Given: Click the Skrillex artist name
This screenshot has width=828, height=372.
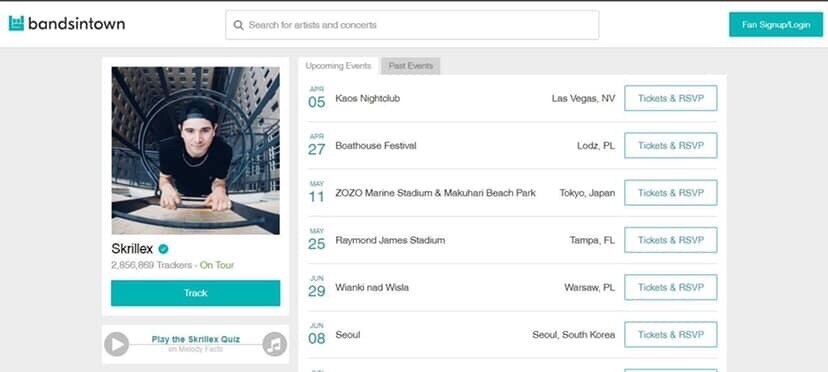Looking at the screenshot, I should tap(132, 249).
